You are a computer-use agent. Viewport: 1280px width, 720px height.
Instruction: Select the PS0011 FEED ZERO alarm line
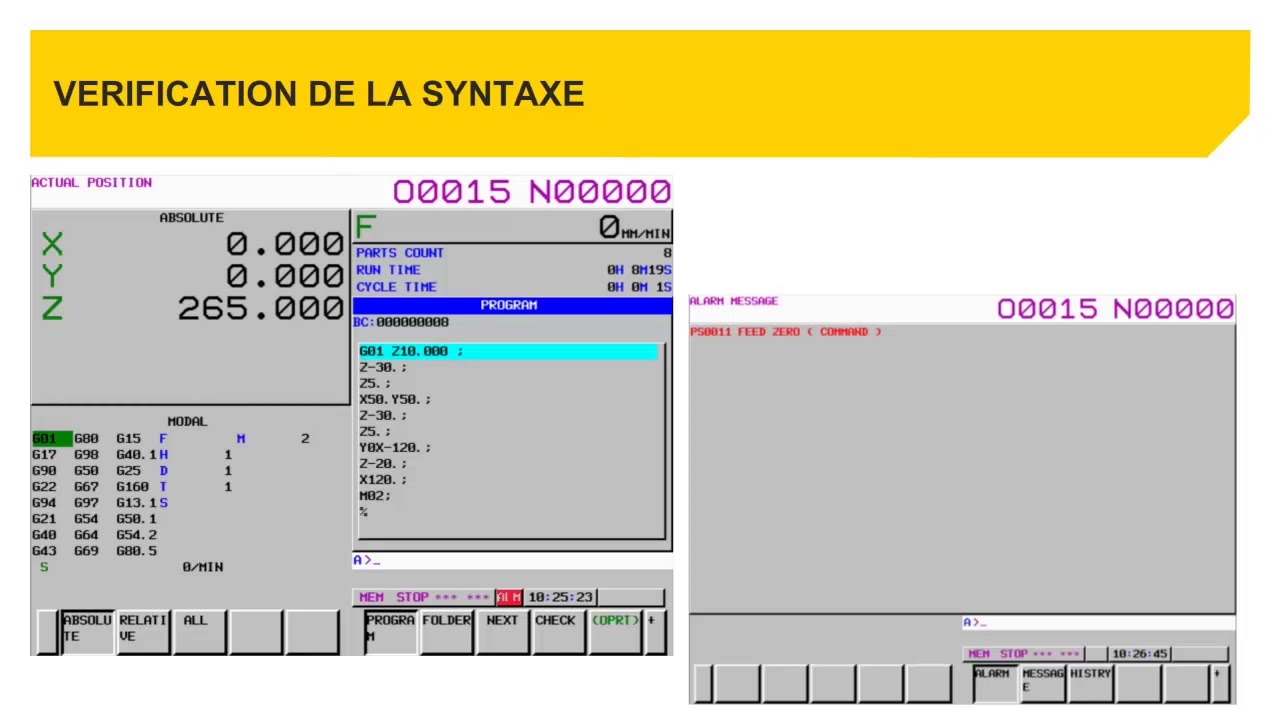pyautogui.click(x=786, y=332)
